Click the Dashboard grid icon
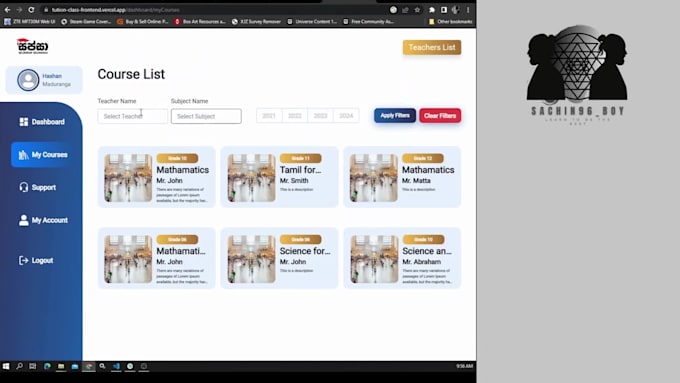Viewport: 680px width, 383px height. (x=23, y=122)
